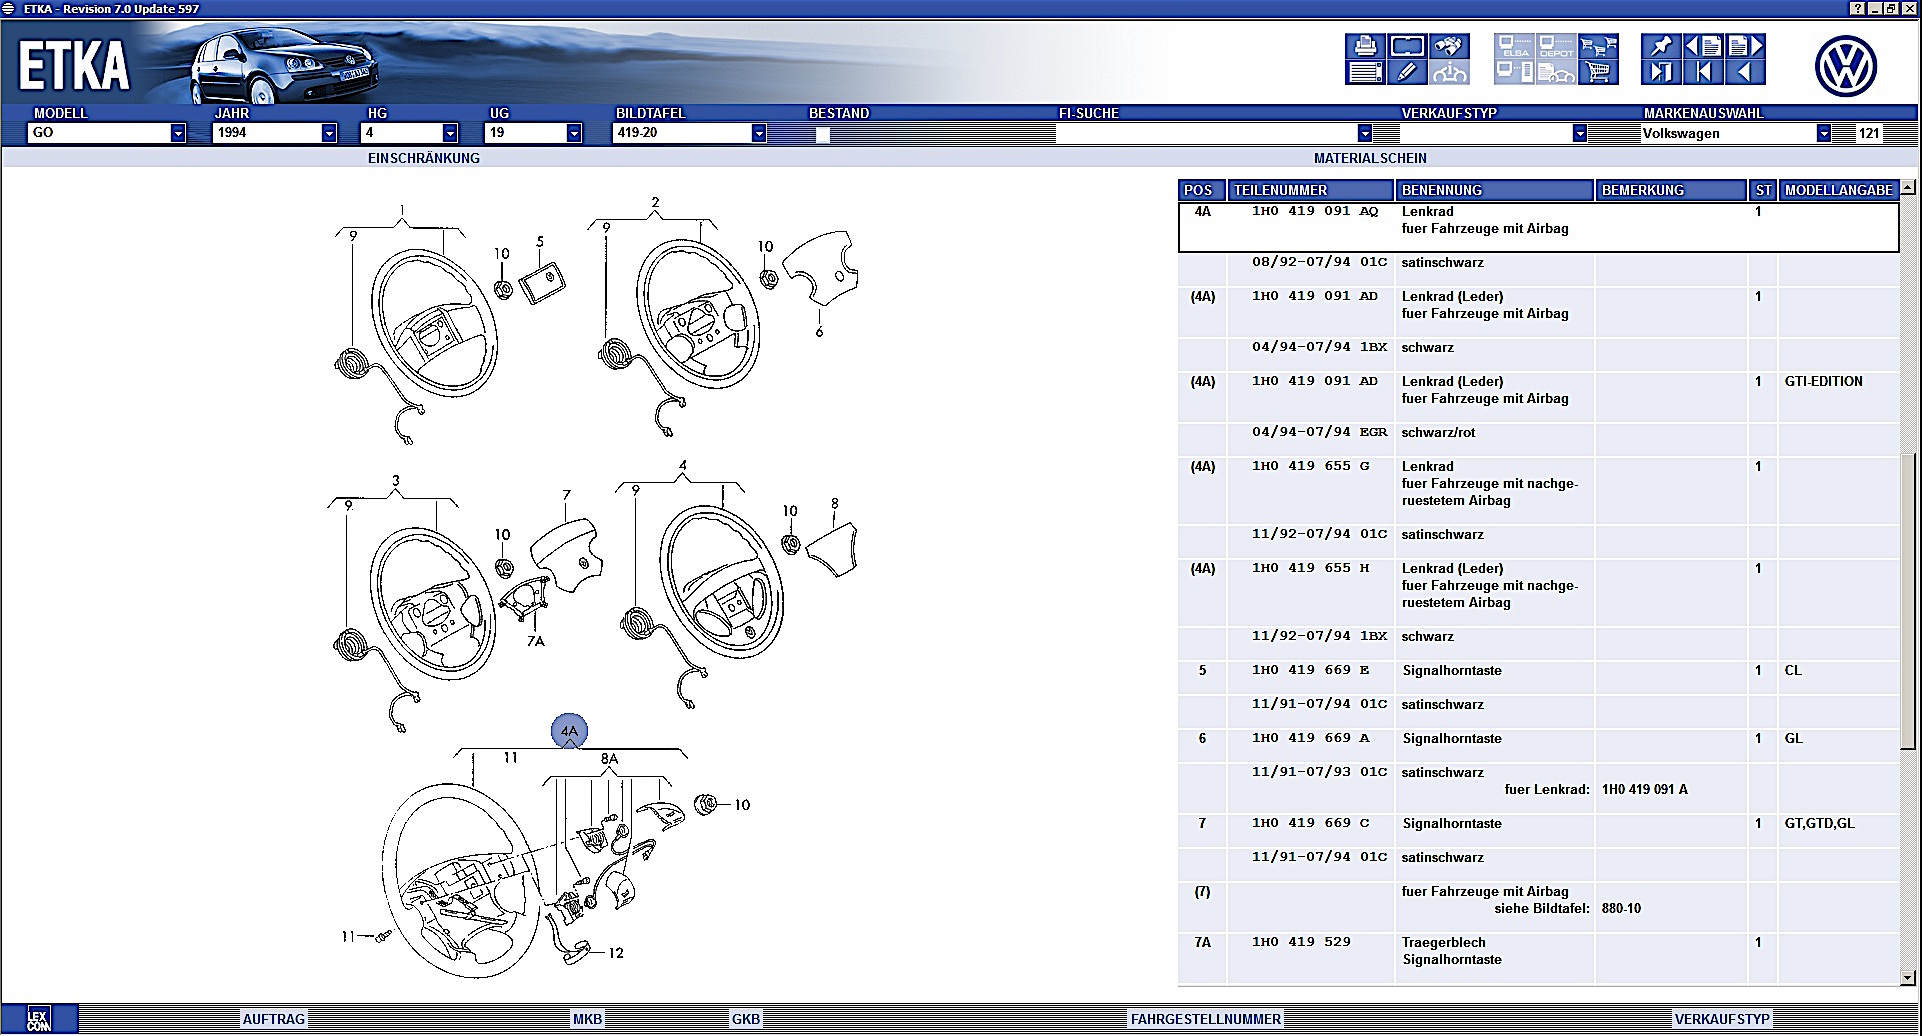Click the parts list icon below printer
Image resolution: width=1922 pixels, height=1036 pixels.
[1365, 72]
